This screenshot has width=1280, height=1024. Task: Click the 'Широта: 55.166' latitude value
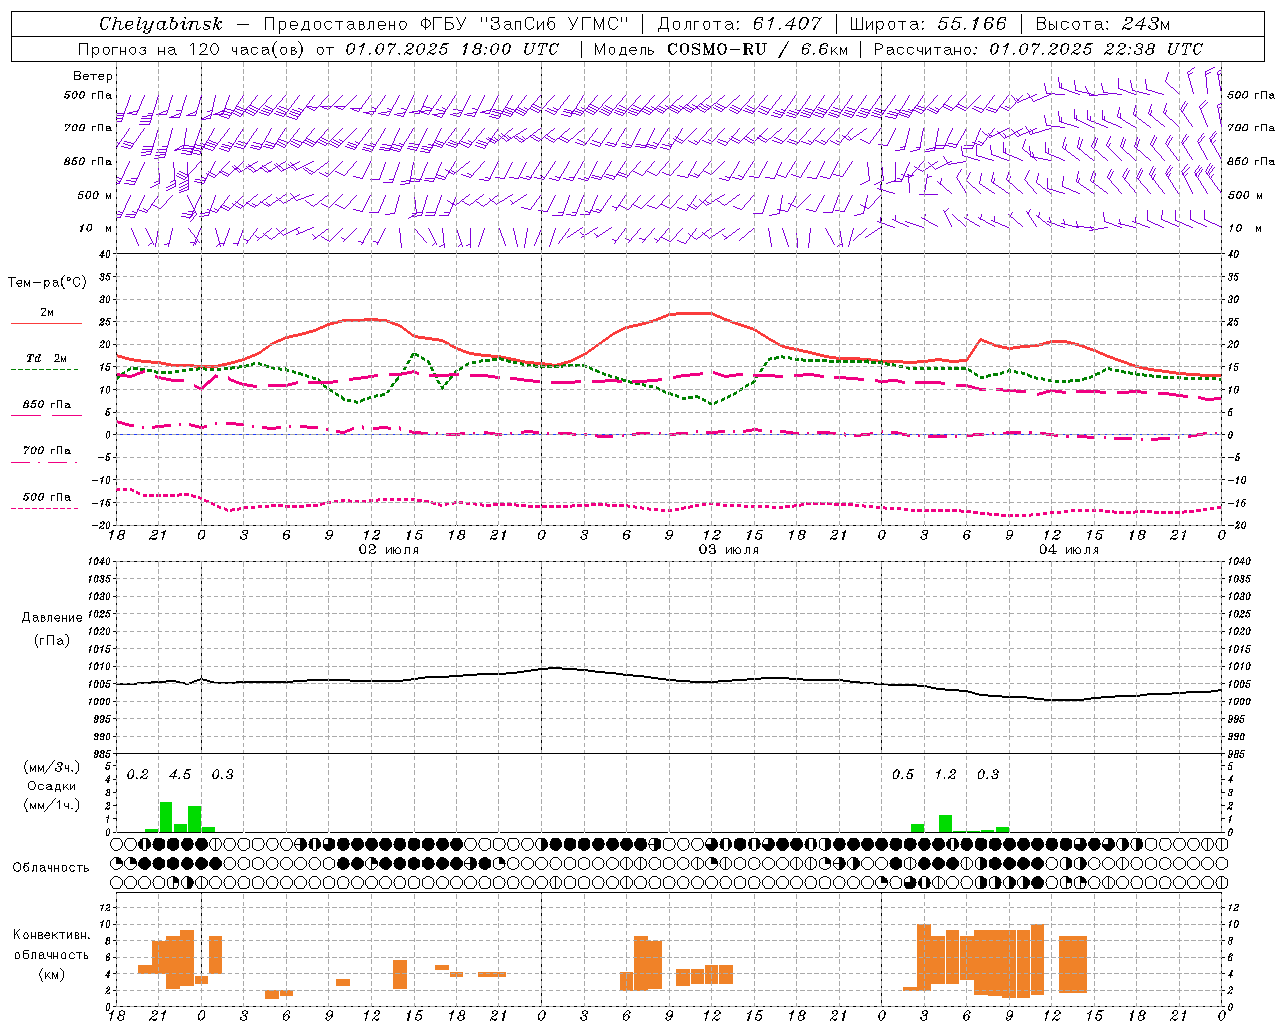(x=929, y=24)
